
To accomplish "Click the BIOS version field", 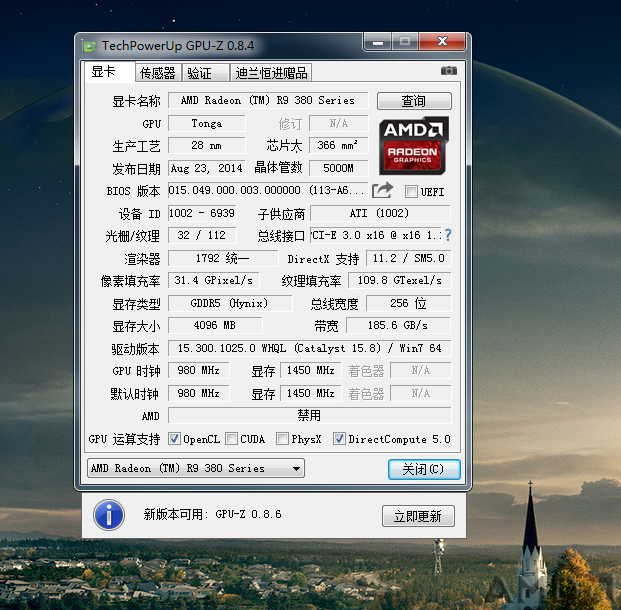I will coord(268,190).
